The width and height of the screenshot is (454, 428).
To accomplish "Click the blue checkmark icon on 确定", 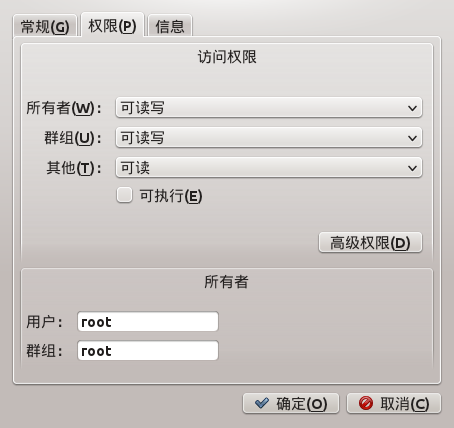I will (262, 403).
